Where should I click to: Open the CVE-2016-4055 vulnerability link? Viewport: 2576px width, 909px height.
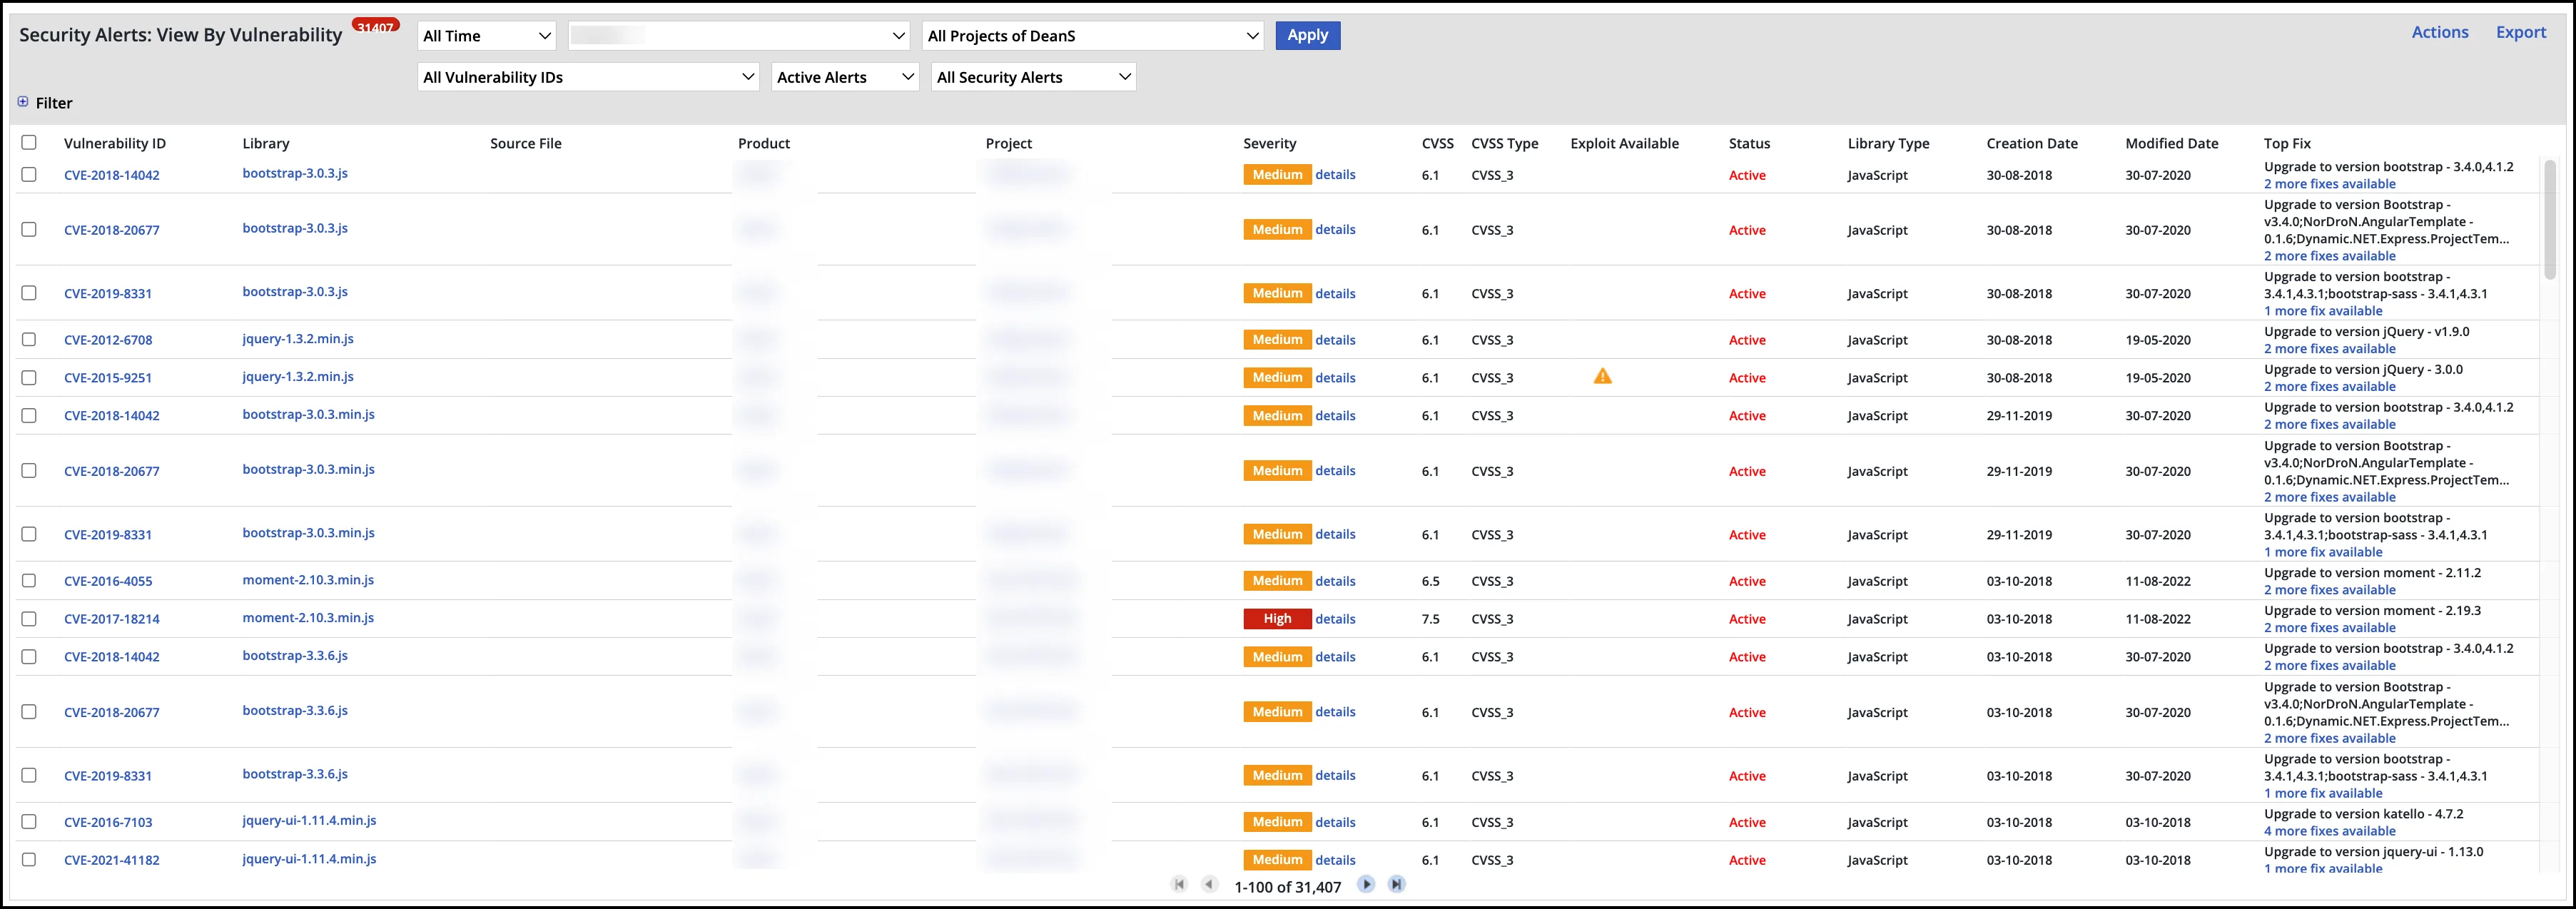tap(109, 580)
